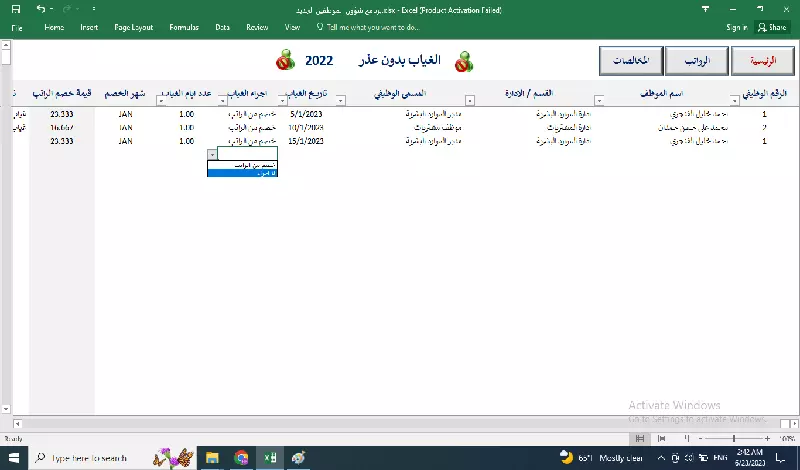The image size is (800, 470).
Task: Click the horizontal scrollbar left arrow
Action: [x=17, y=424]
